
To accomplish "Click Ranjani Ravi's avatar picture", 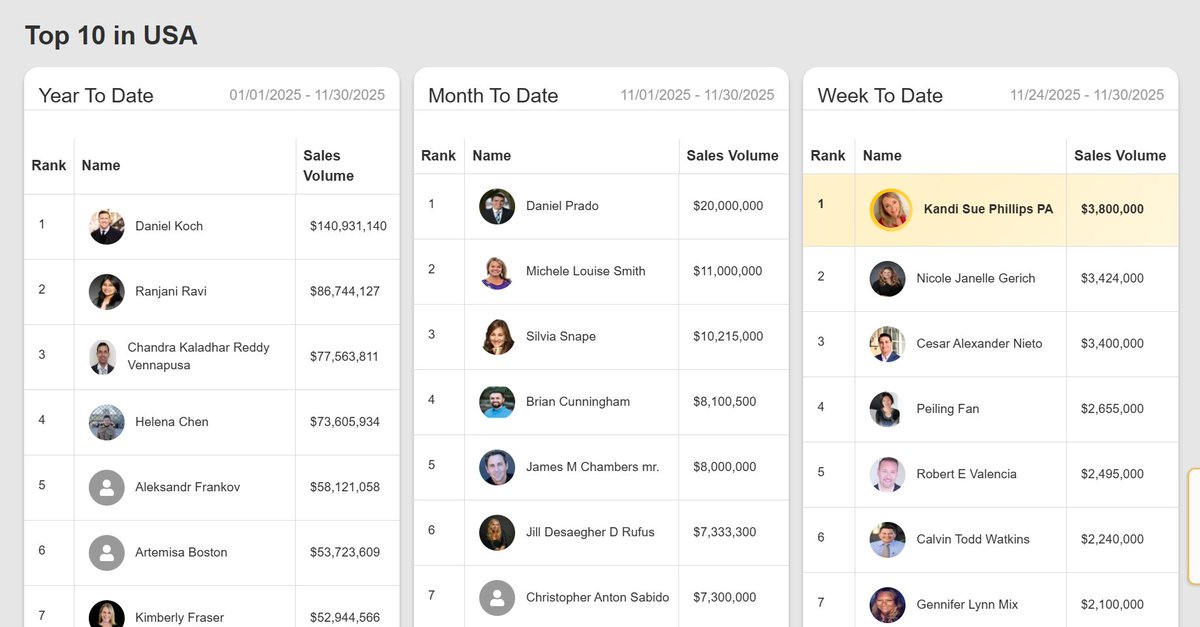I will [x=106, y=292].
